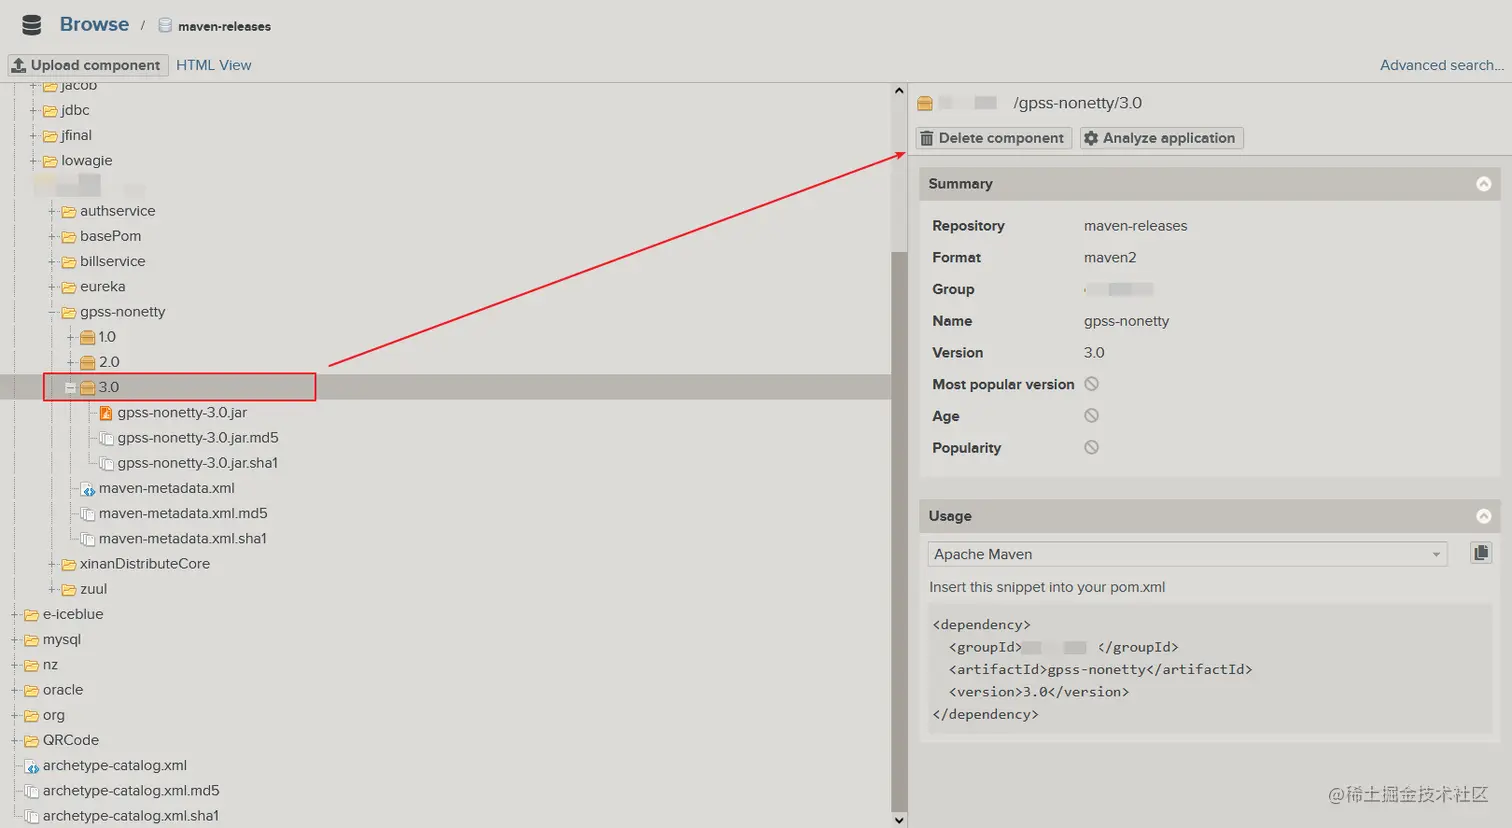Select the lowagie folder

click(86, 161)
